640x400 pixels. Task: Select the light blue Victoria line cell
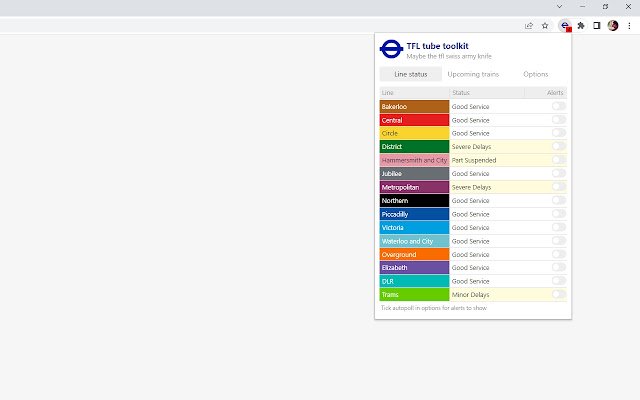coord(414,227)
